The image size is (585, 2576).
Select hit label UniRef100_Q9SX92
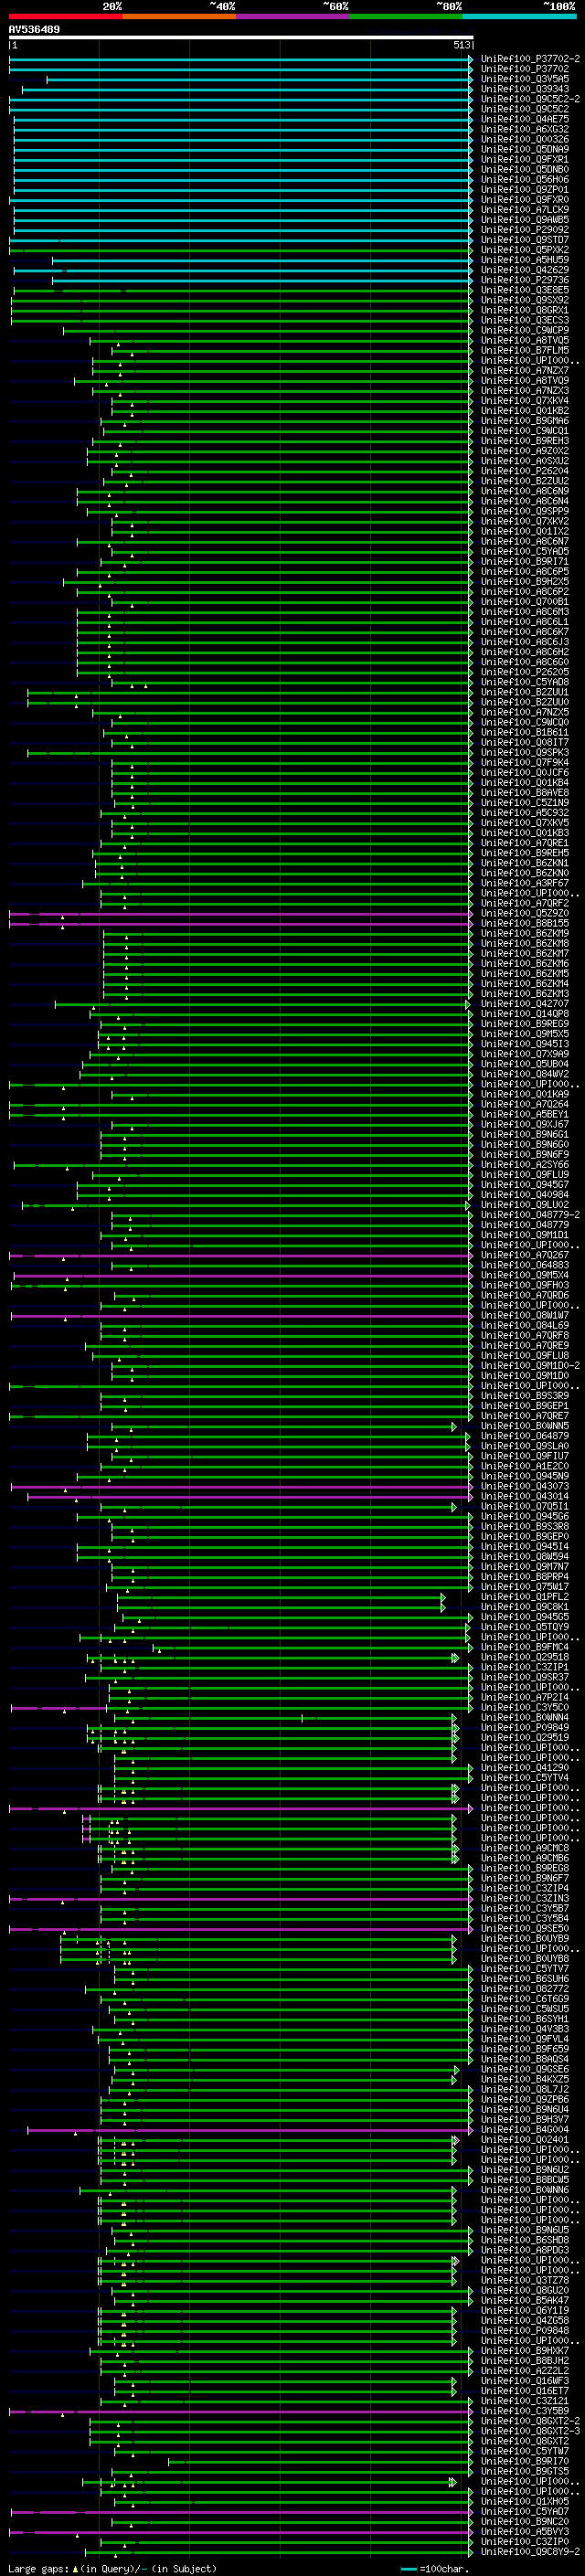525,300
